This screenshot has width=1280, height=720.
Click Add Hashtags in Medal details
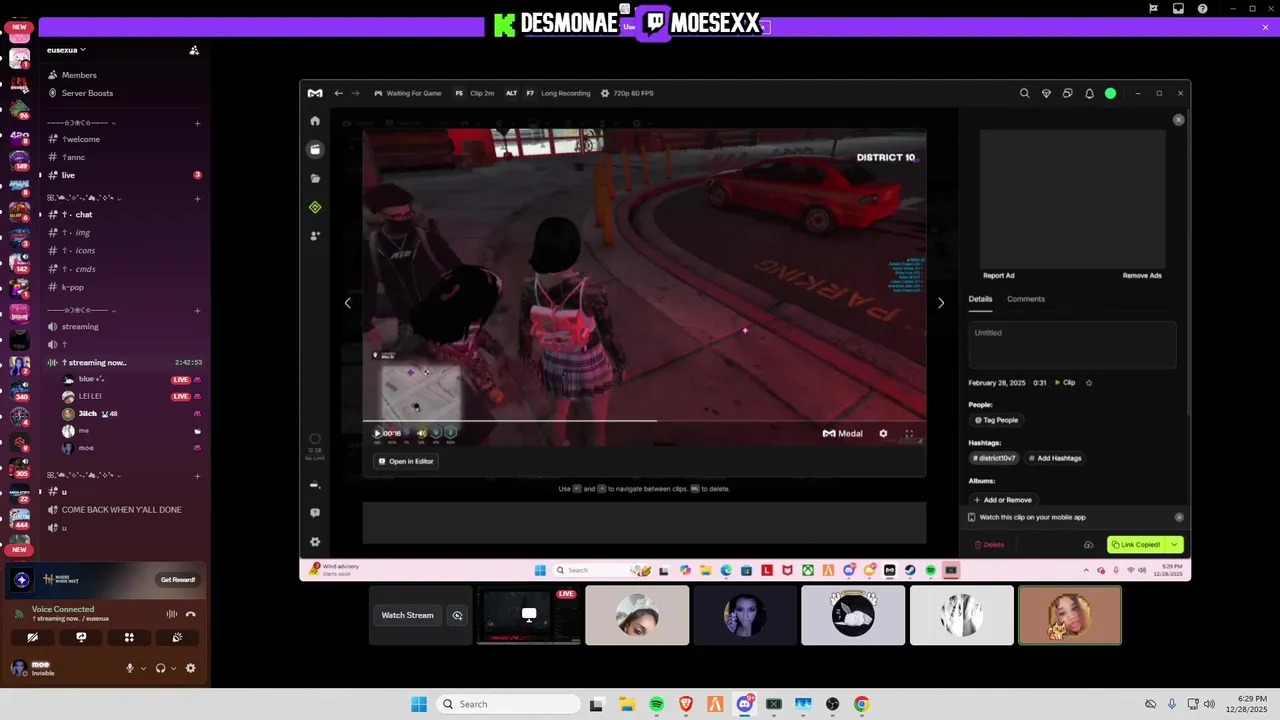[1055, 458]
